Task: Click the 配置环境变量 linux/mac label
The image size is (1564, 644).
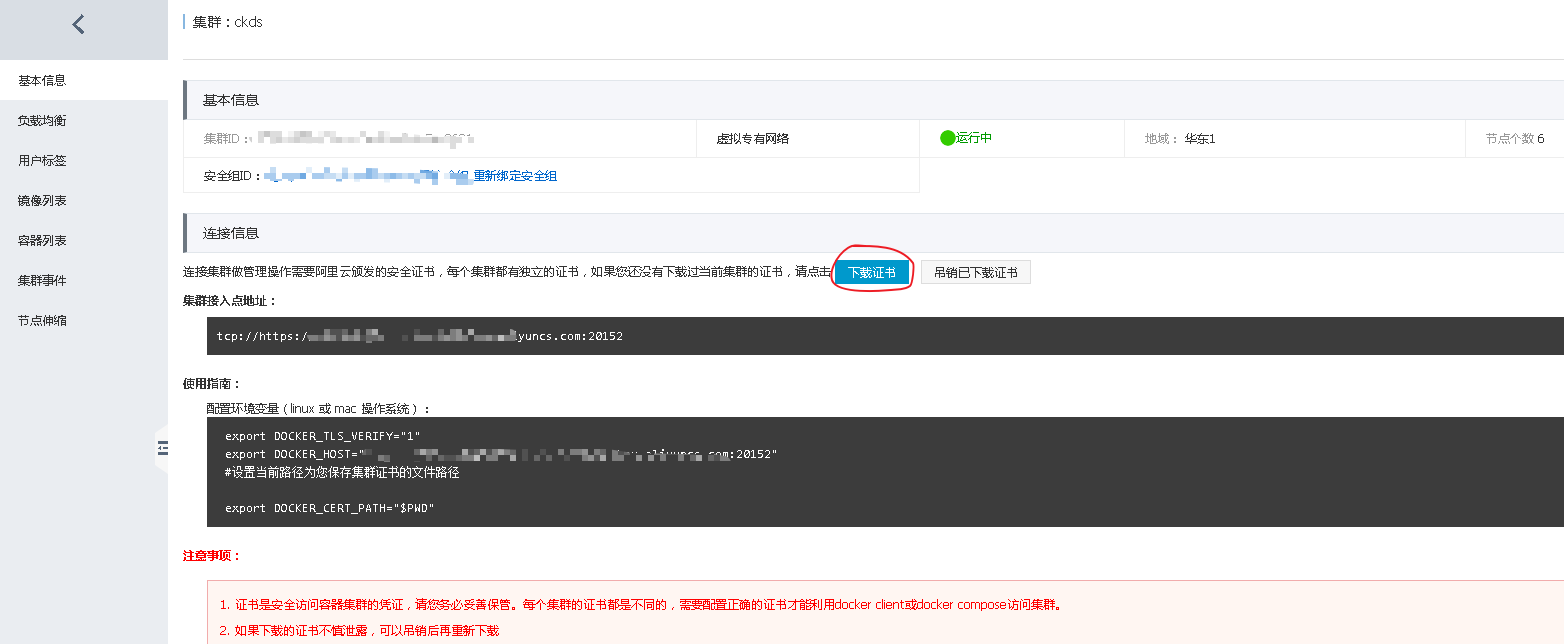Action: coord(319,409)
